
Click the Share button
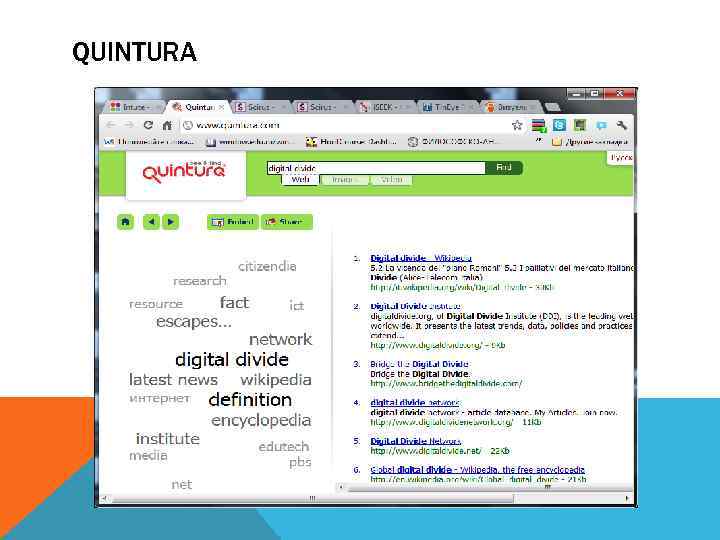click(287, 222)
